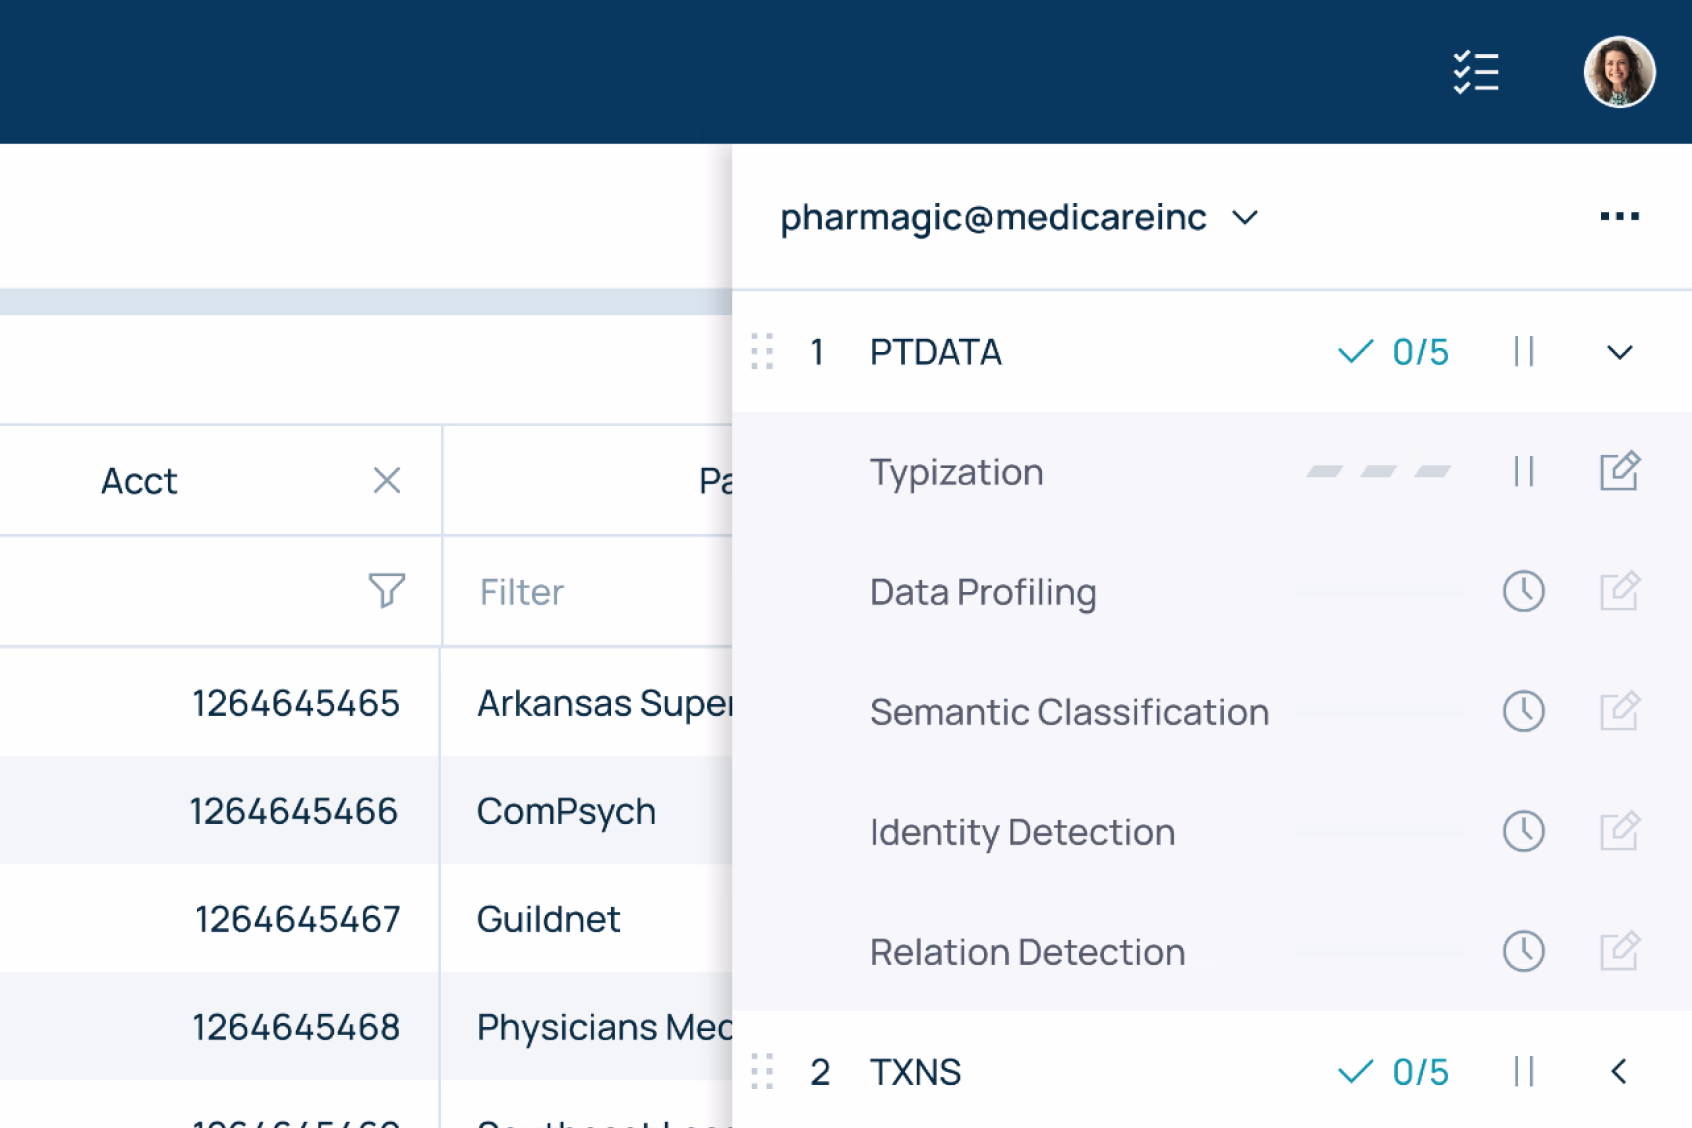The image size is (1692, 1128).
Task: Click the clock icon for Identity Detection
Action: click(x=1524, y=831)
